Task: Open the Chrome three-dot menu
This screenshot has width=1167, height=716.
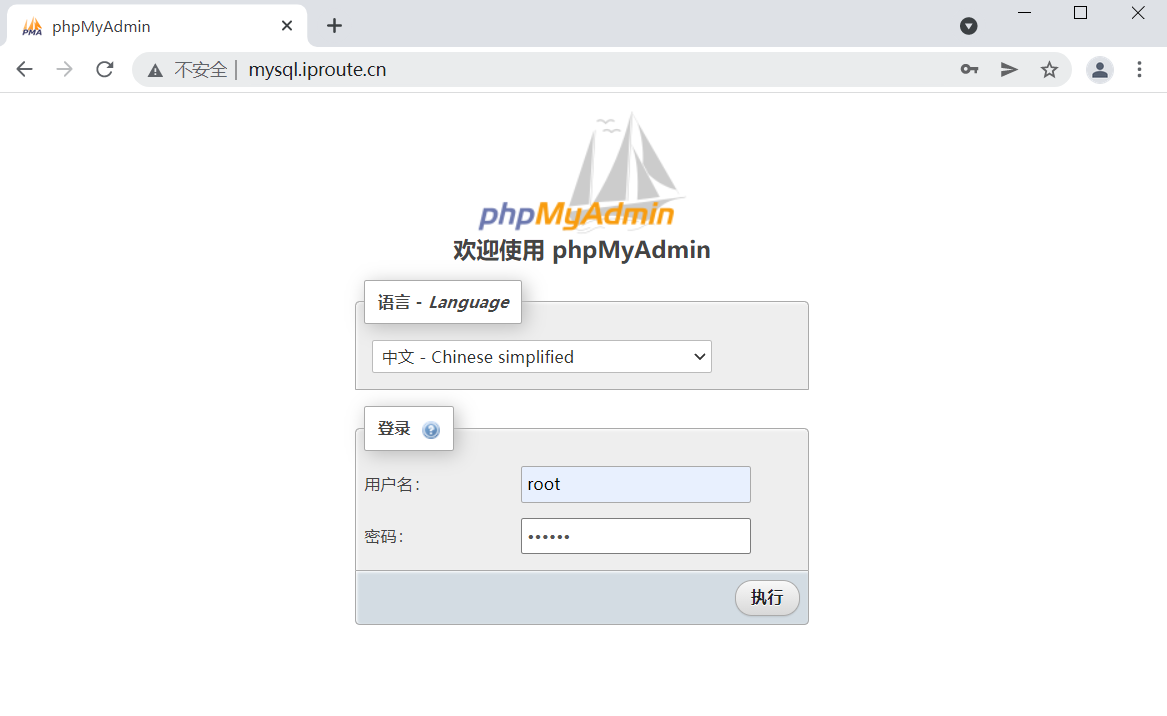Action: 1139,69
